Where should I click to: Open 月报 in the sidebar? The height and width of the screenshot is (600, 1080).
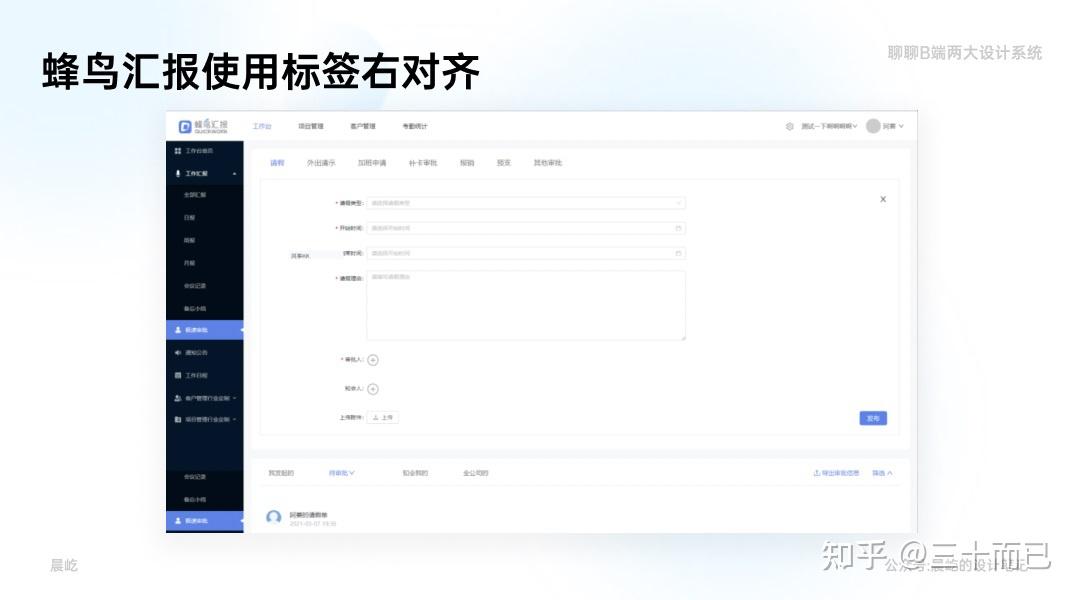[x=189, y=263]
